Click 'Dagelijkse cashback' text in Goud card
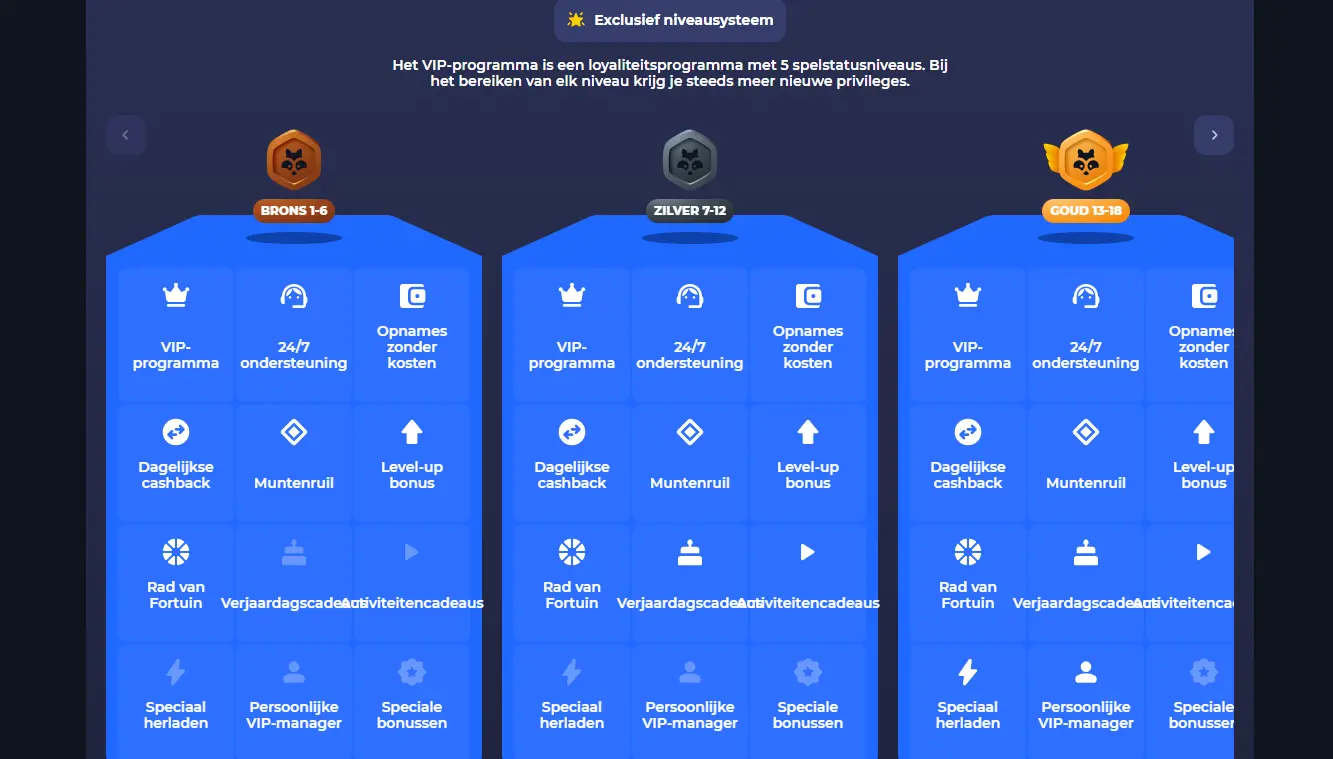Image resolution: width=1333 pixels, height=759 pixels. point(968,475)
